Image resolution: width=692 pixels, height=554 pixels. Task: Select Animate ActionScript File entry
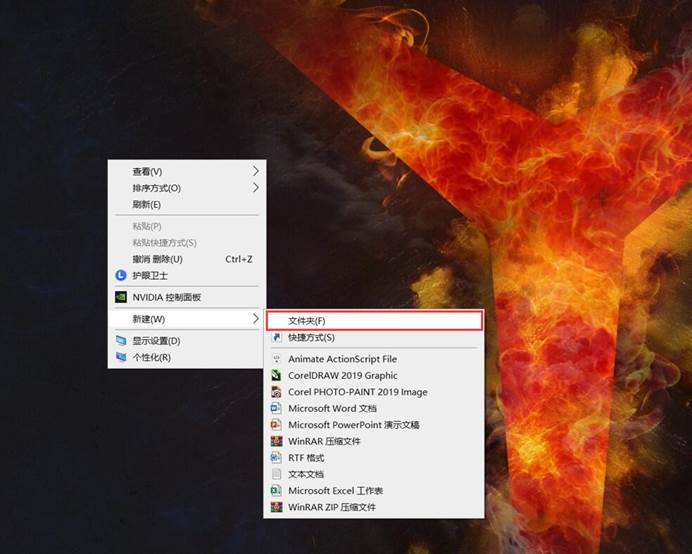pos(342,359)
